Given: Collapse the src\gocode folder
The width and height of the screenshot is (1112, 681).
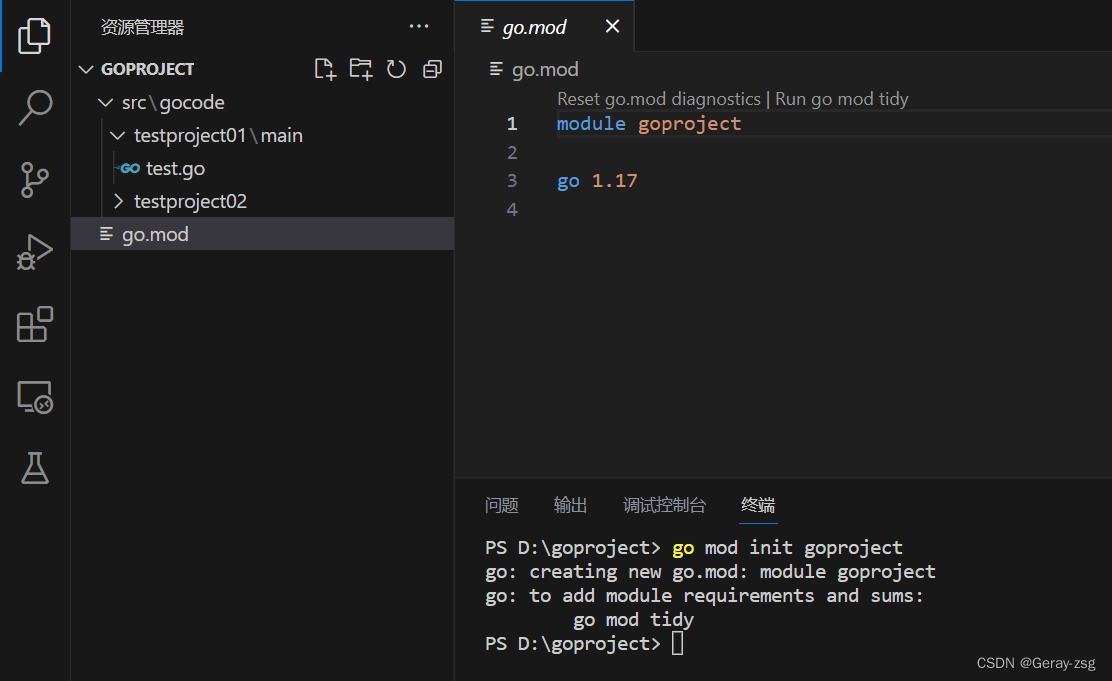Looking at the screenshot, I should 106,102.
